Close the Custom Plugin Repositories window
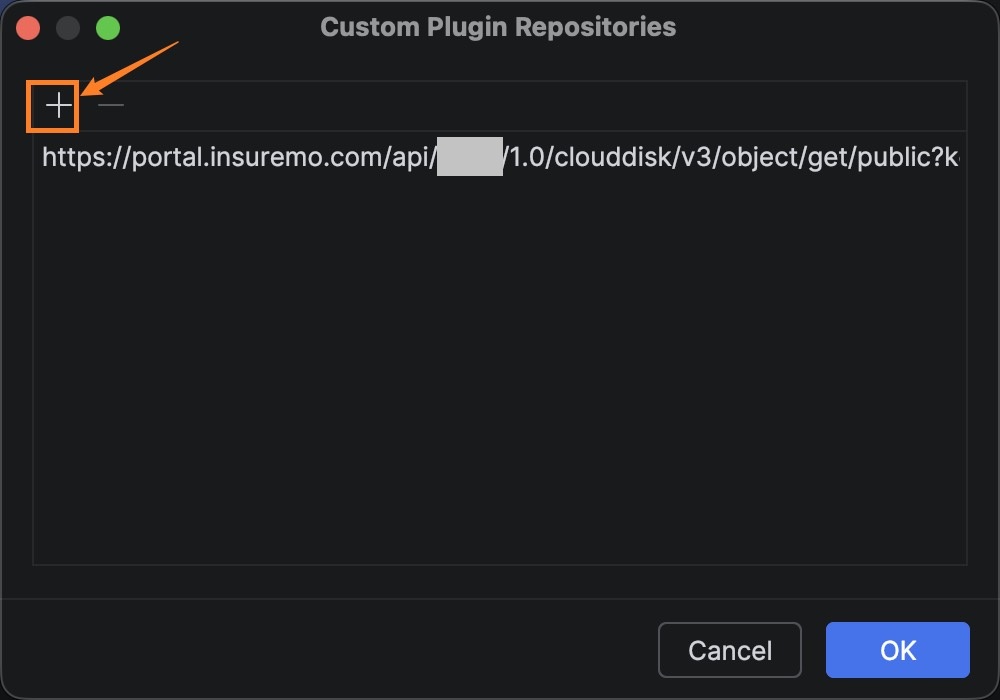This screenshot has height=700, width=1000. click(28, 28)
